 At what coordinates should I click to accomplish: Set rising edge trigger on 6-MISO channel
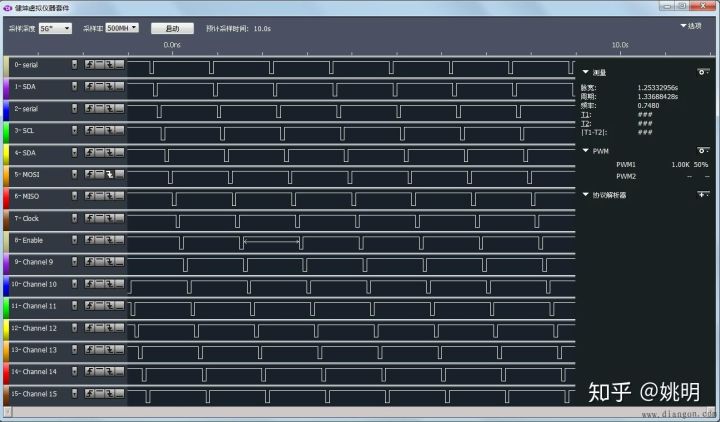(90, 196)
